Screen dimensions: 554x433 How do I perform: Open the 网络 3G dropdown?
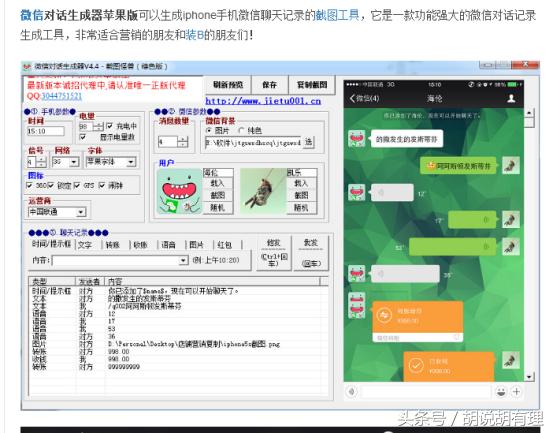tap(65, 162)
